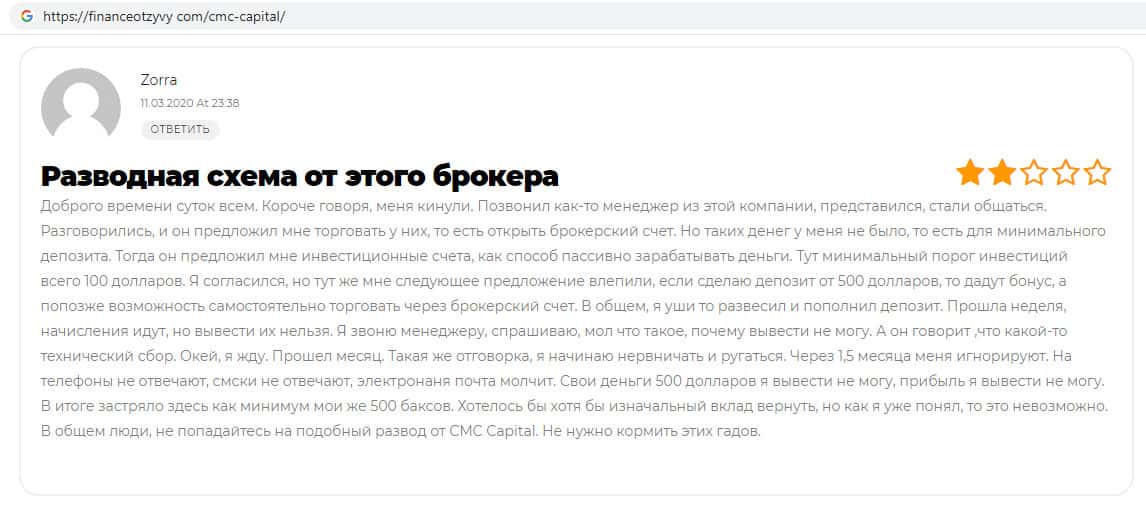
Task: Click the closing line mentioning CMC Capital
Action: (401, 431)
